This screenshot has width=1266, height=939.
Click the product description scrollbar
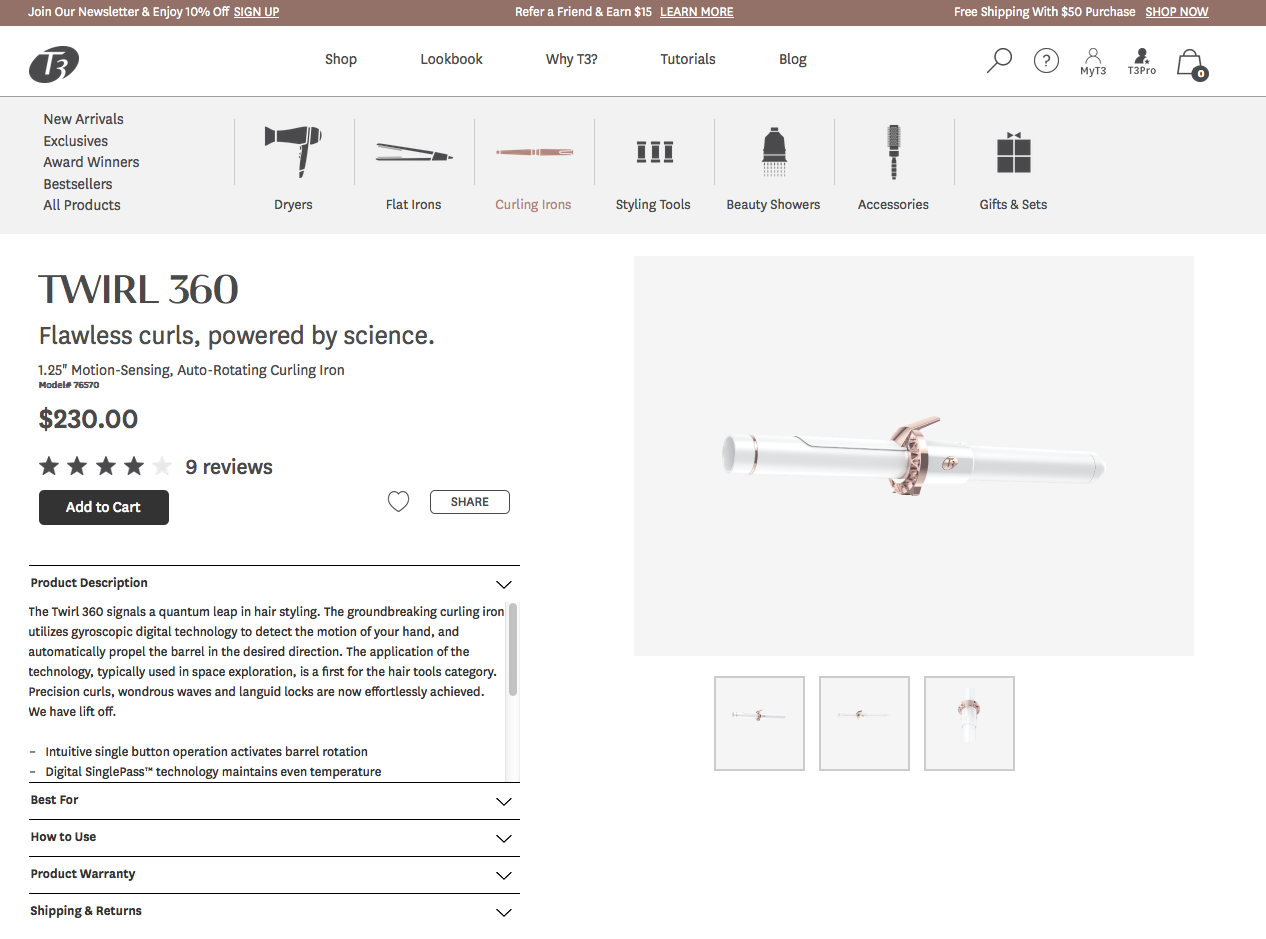click(x=513, y=650)
